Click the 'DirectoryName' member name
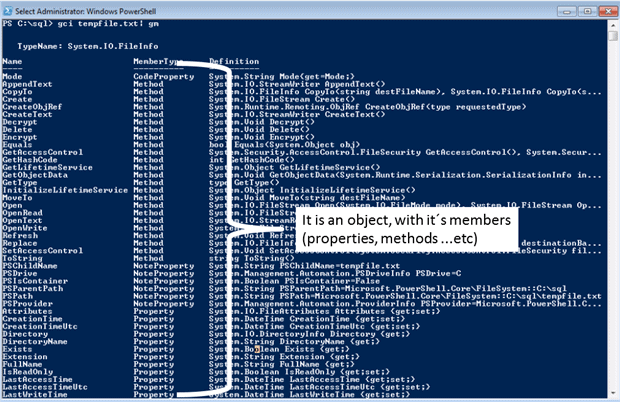Screen dimensions: 620x402 [x=35, y=342]
